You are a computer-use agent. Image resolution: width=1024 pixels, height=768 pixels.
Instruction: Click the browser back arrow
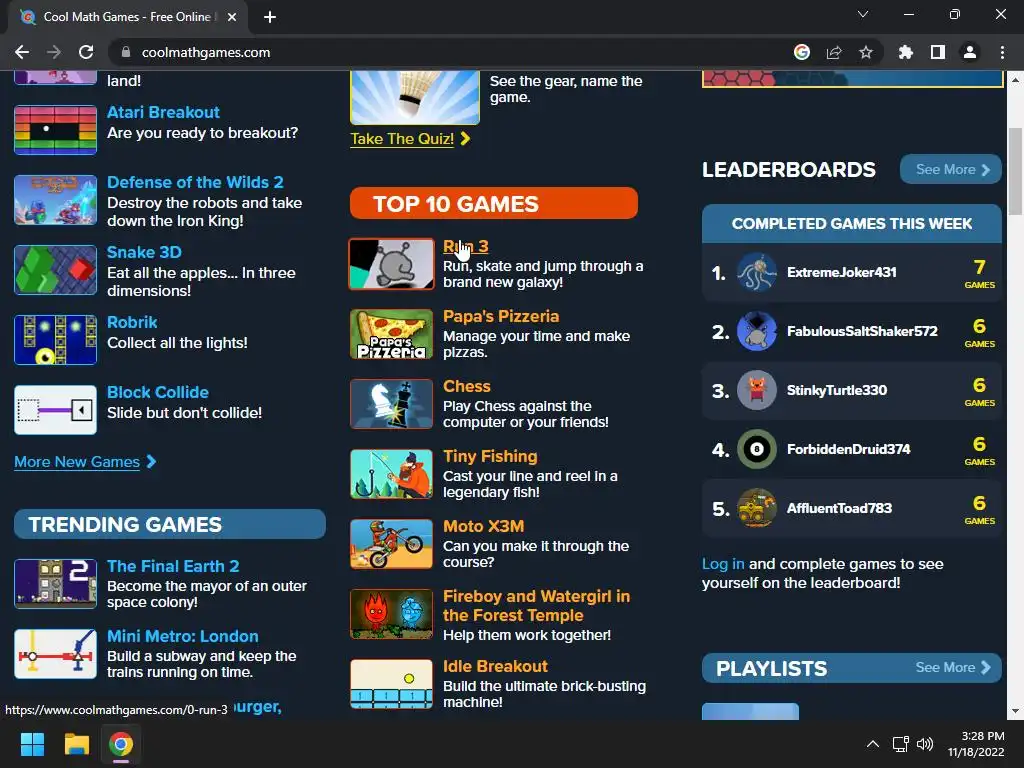coord(22,52)
